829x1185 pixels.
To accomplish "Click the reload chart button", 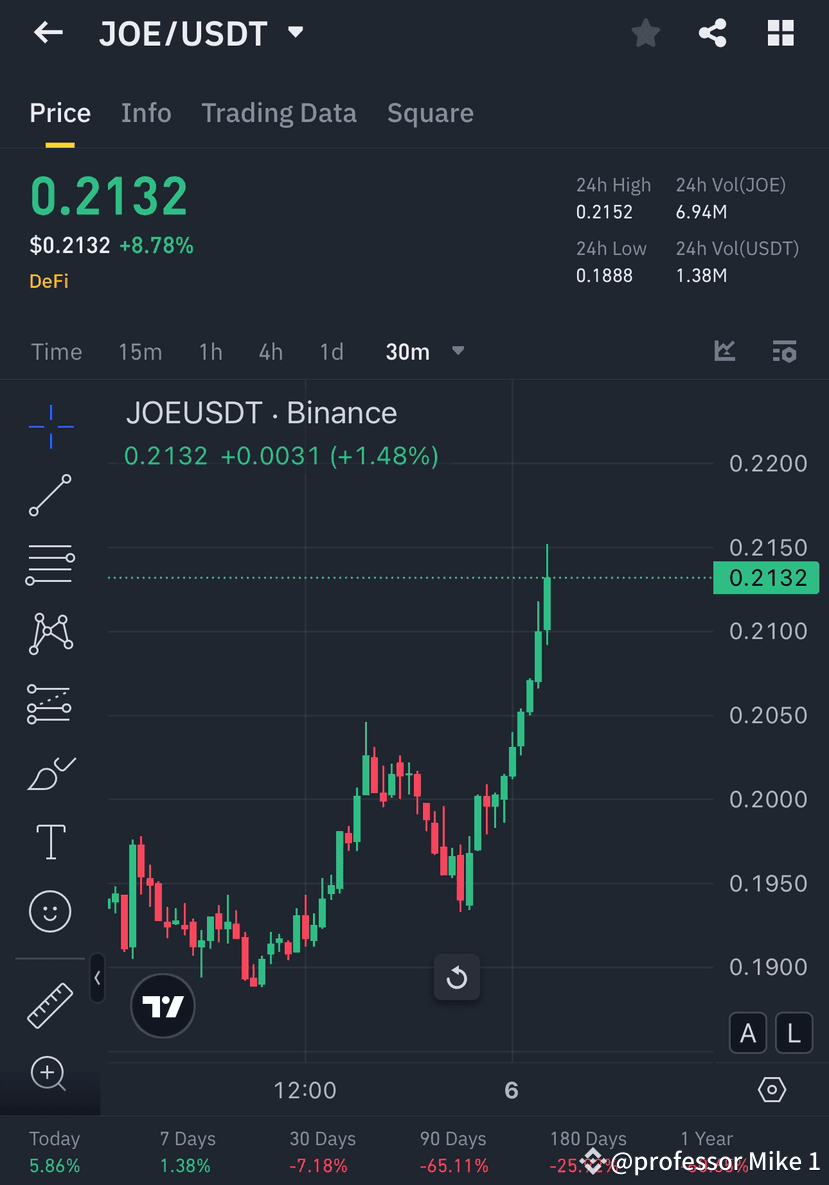I will (x=457, y=977).
